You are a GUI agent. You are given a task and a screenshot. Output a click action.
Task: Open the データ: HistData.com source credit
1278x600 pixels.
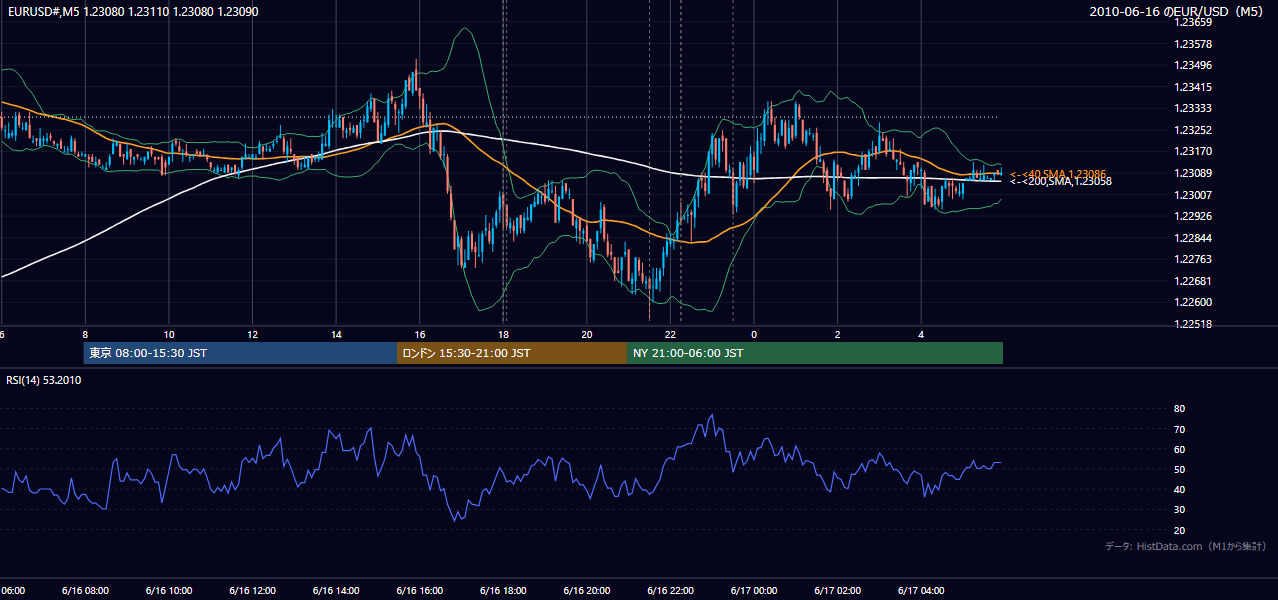point(1186,546)
